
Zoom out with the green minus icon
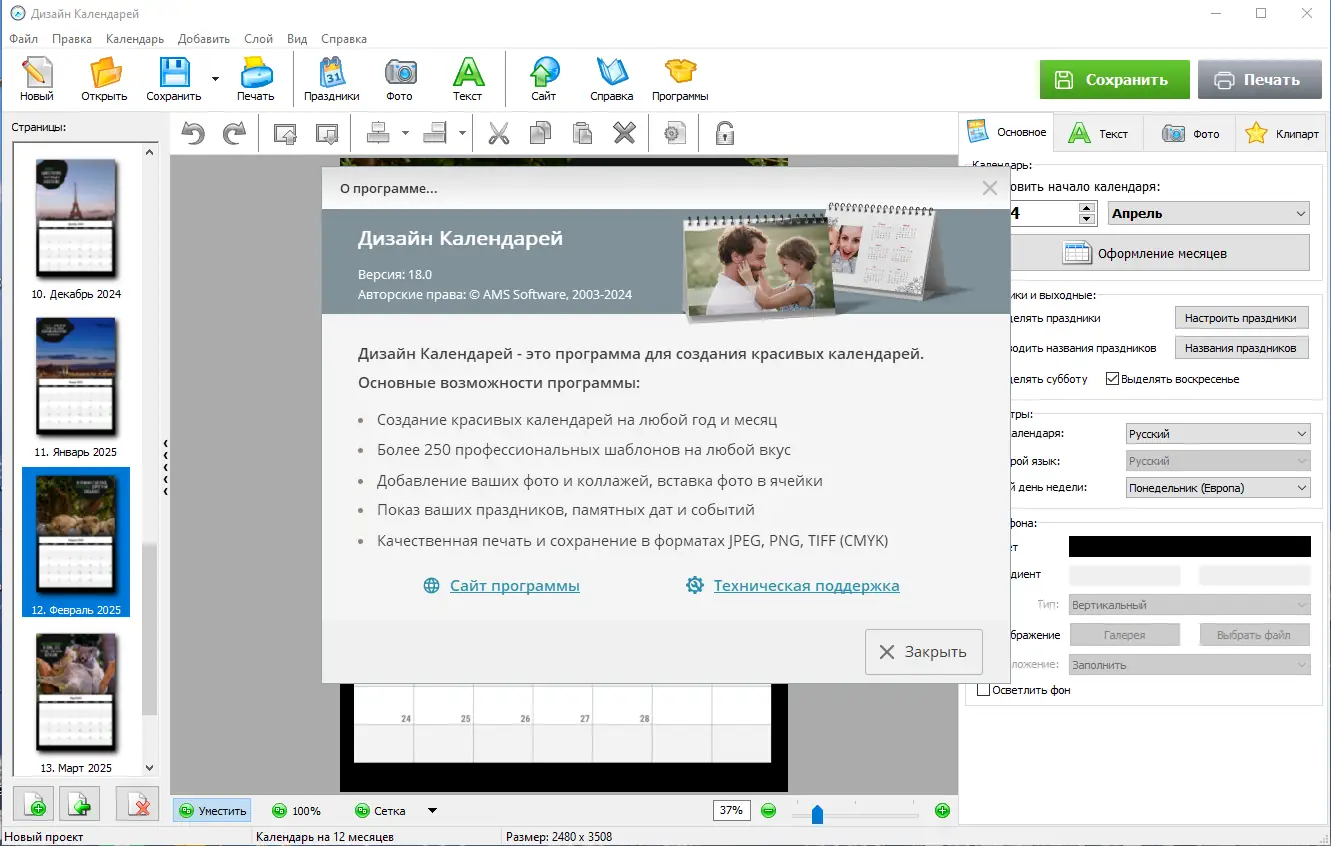(768, 811)
